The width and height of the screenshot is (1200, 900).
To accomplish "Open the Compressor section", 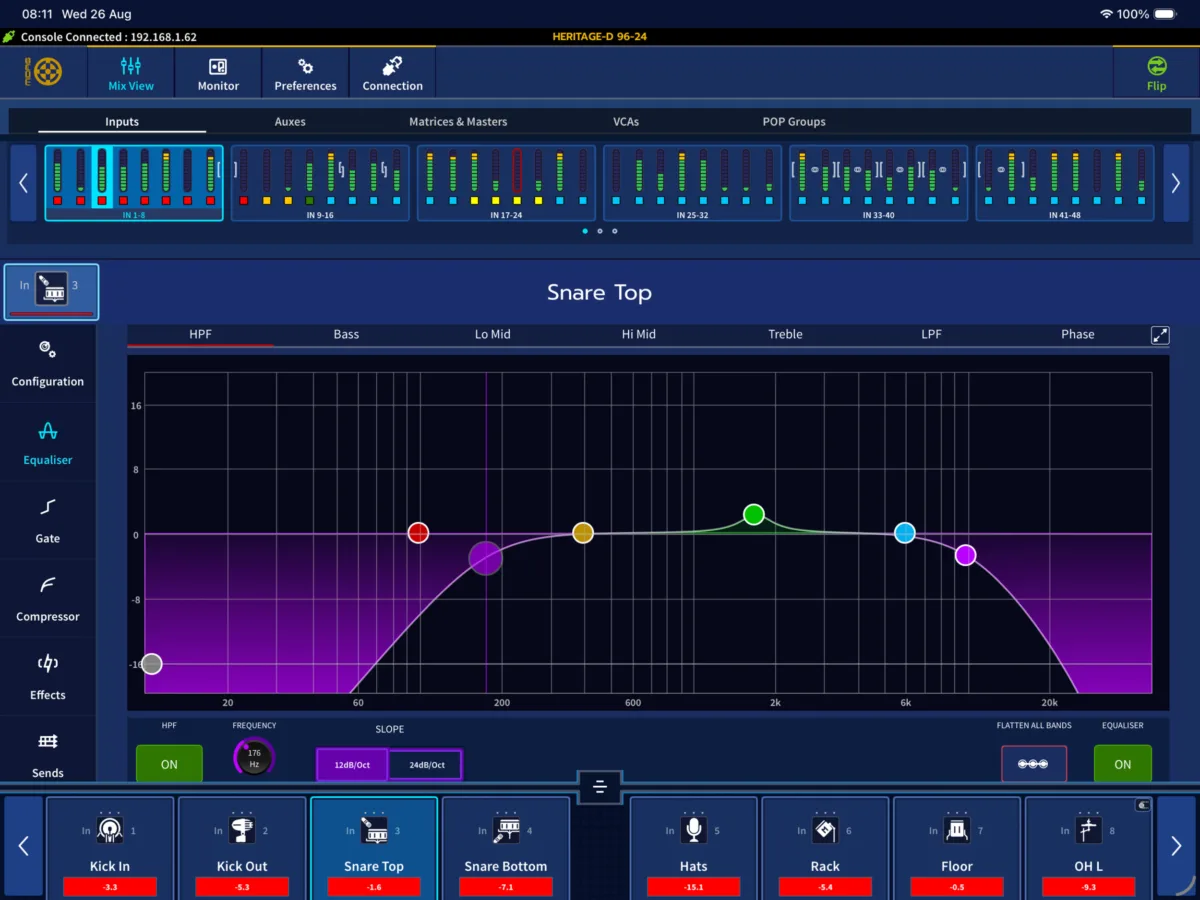I will pos(48,599).
